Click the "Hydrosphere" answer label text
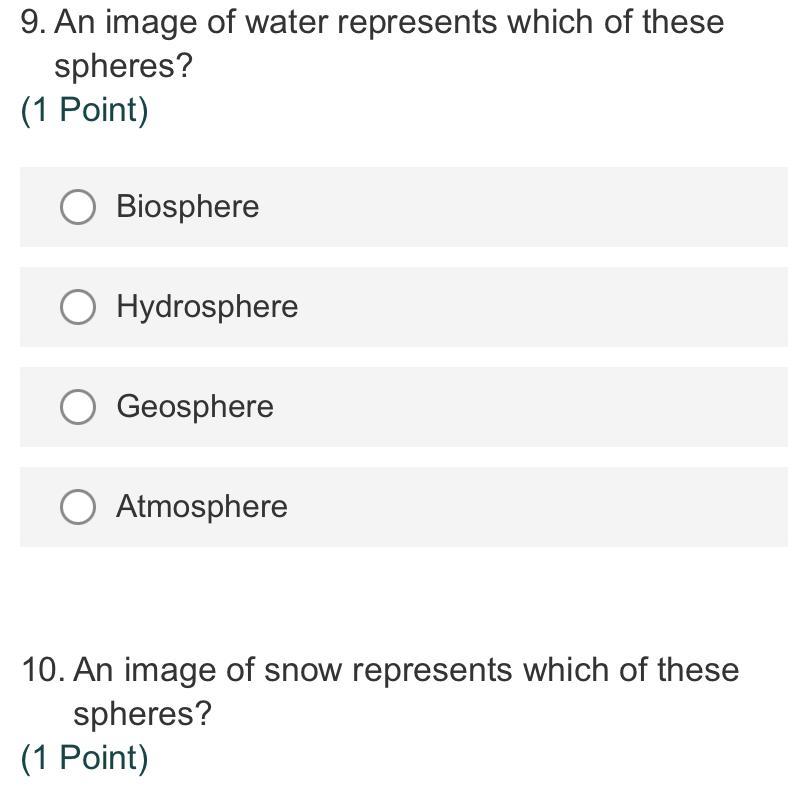 [x=207, y=307]
